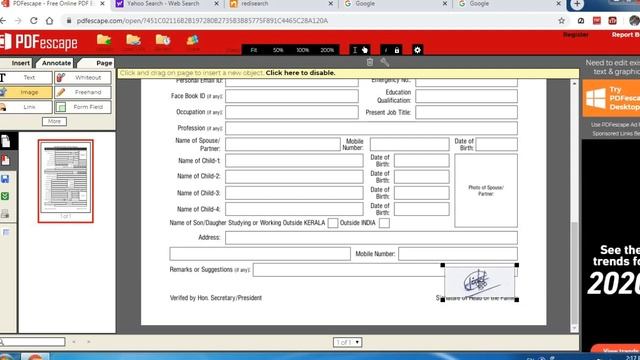This screenshot has height=360, width=640.
Task: Open the Try PDFescape Desktop ad
Action: coord(611,98)
